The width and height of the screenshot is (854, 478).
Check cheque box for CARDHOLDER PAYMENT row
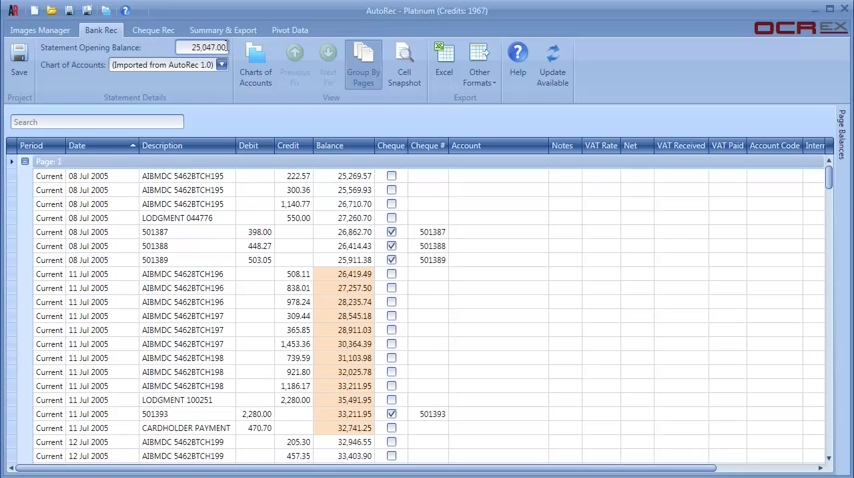point(392,428)
